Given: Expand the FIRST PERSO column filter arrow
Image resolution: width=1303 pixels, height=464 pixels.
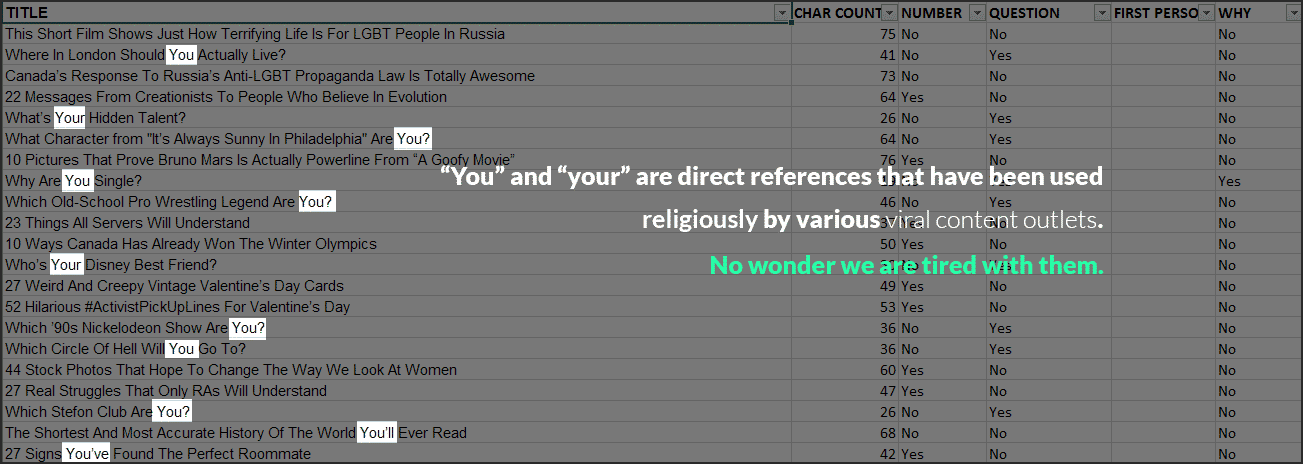Looking at the screenshot, I should 1207,13.
